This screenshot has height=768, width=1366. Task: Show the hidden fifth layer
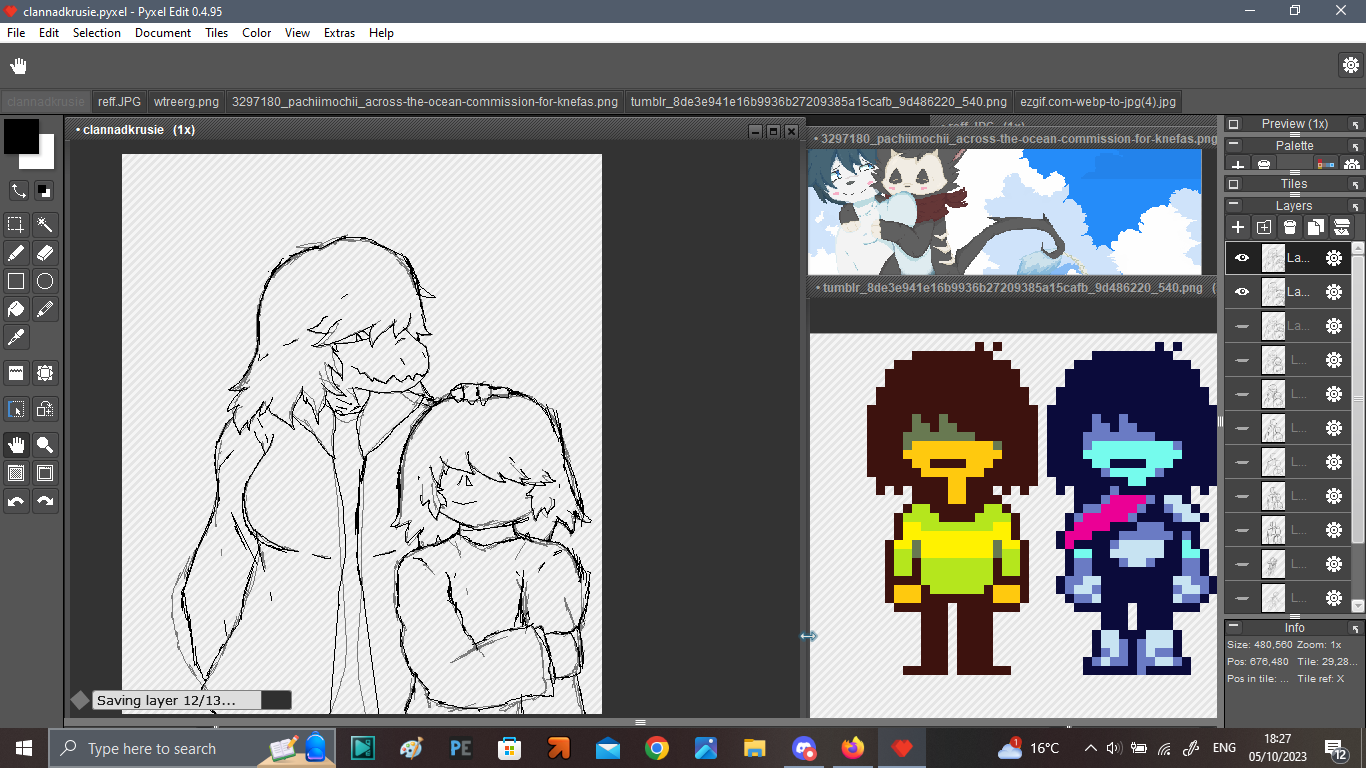1242,394
